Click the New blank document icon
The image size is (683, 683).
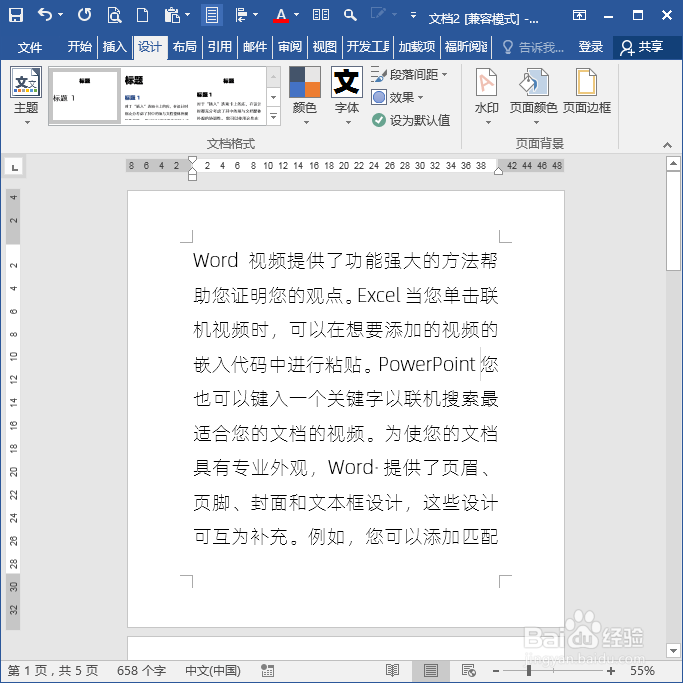[x=142, y=15]
